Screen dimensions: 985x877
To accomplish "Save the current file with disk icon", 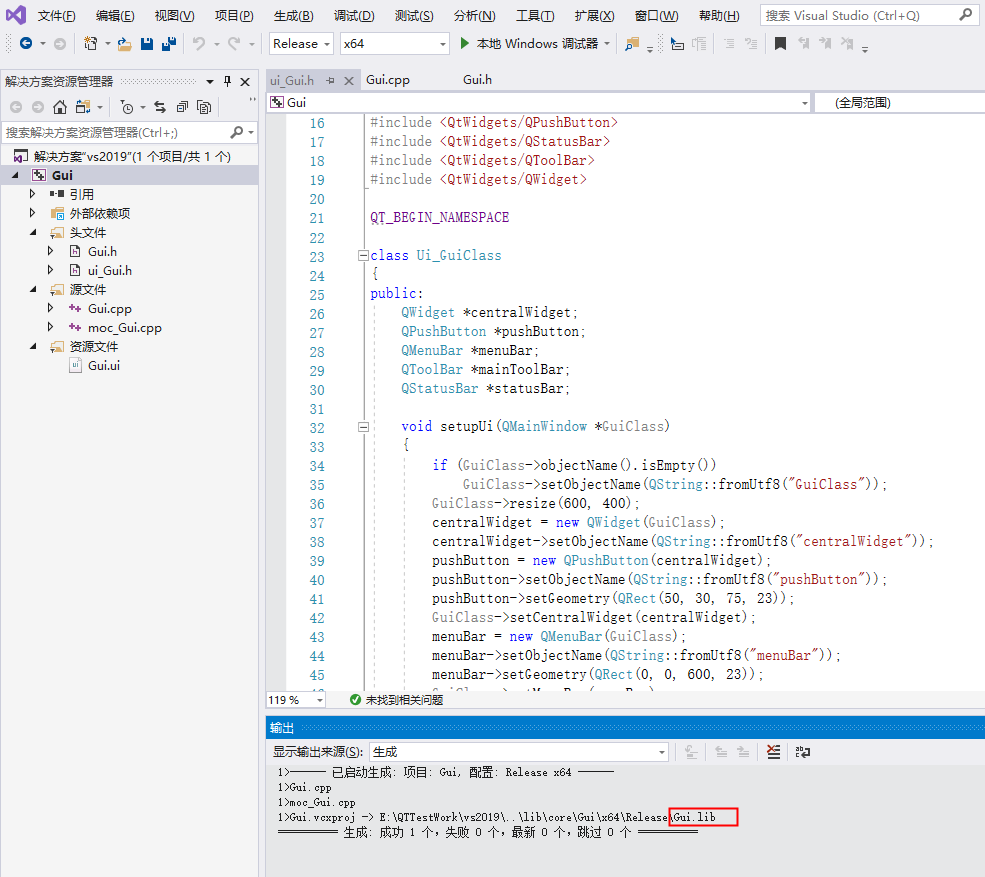I will (x=147, y=43).
